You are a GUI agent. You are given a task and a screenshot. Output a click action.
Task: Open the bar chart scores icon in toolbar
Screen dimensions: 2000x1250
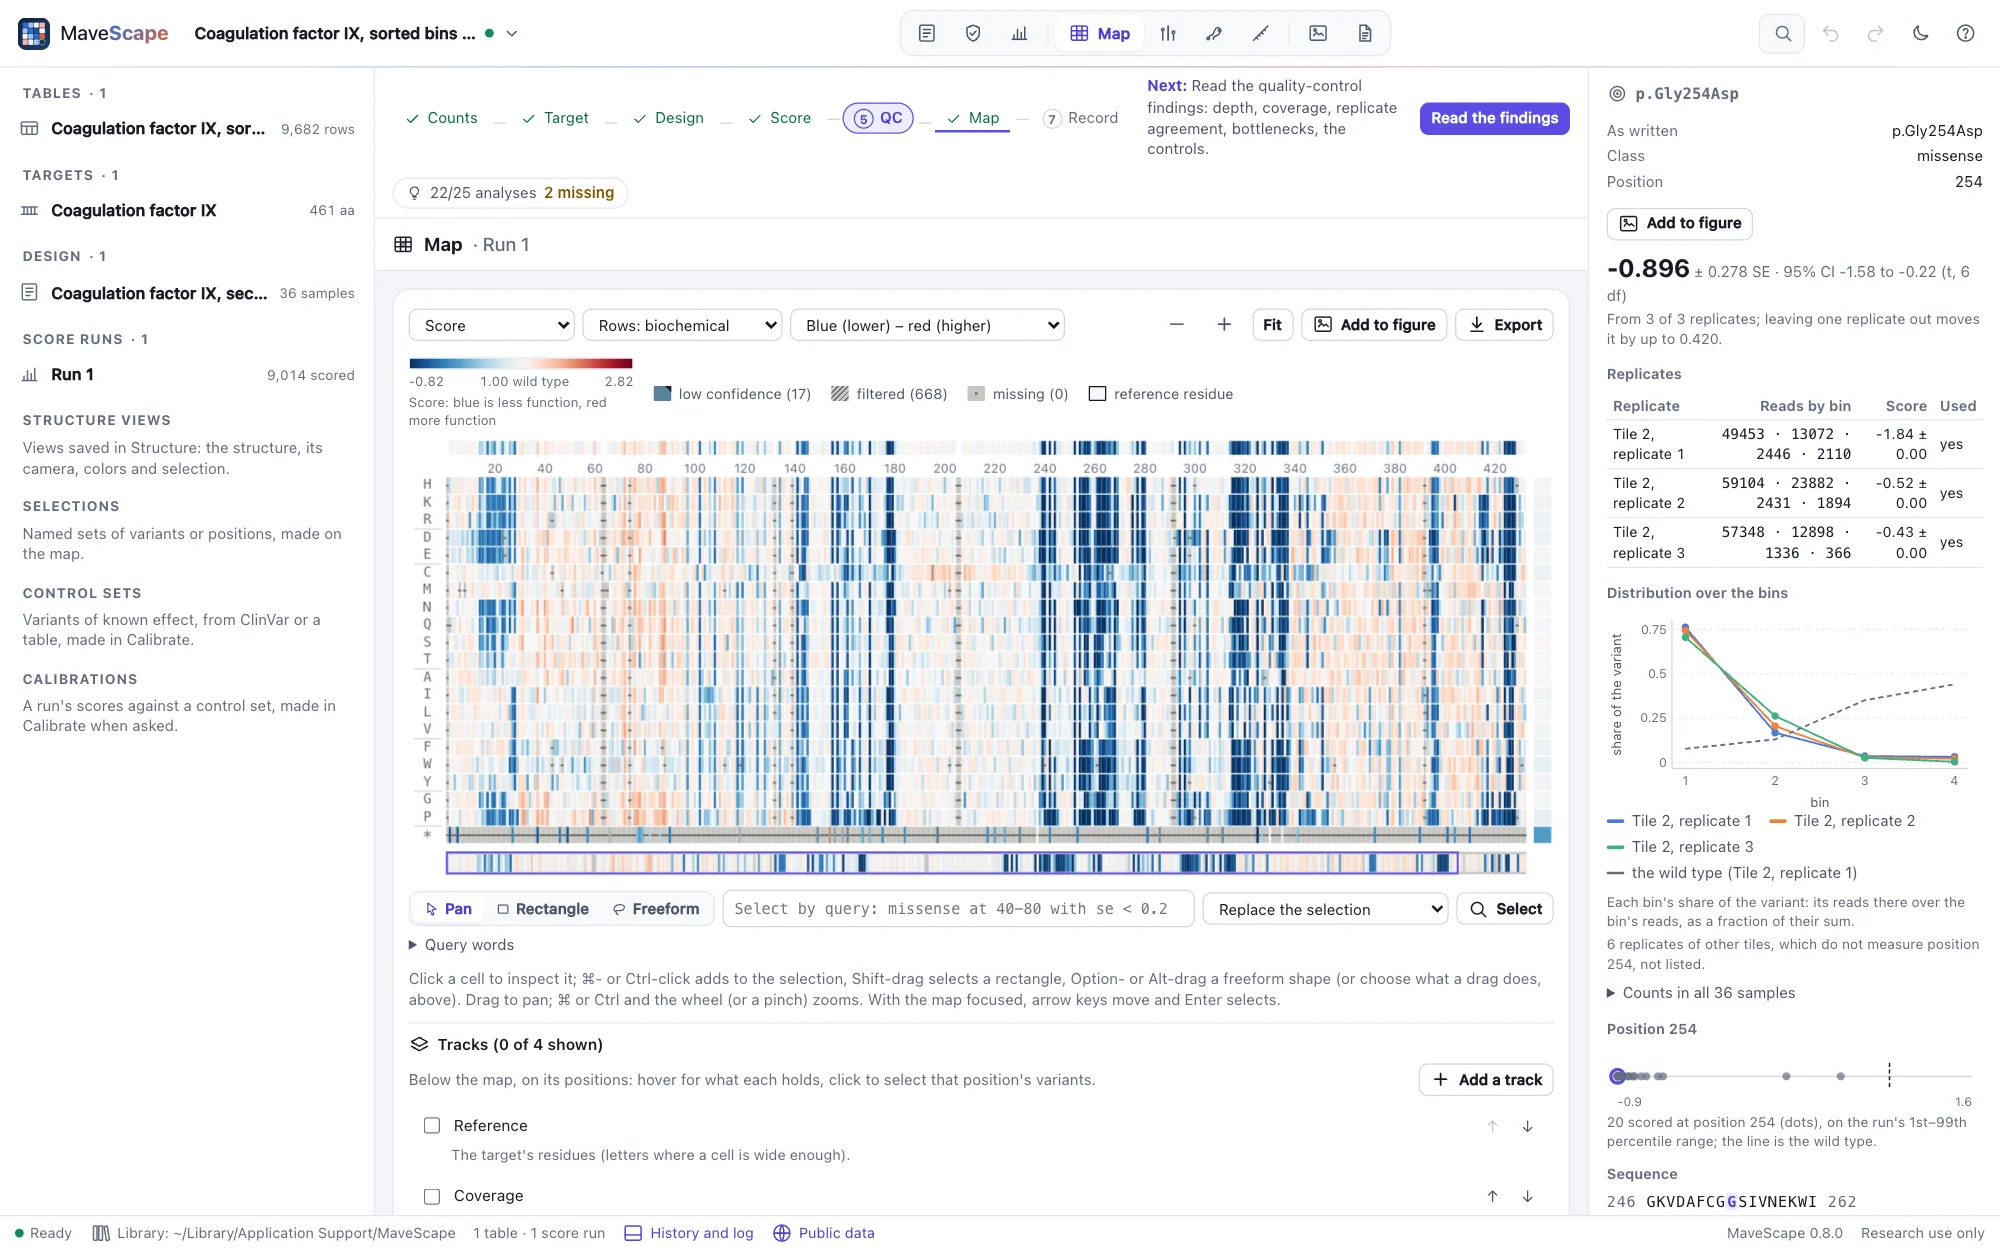tap(1019, 34)
